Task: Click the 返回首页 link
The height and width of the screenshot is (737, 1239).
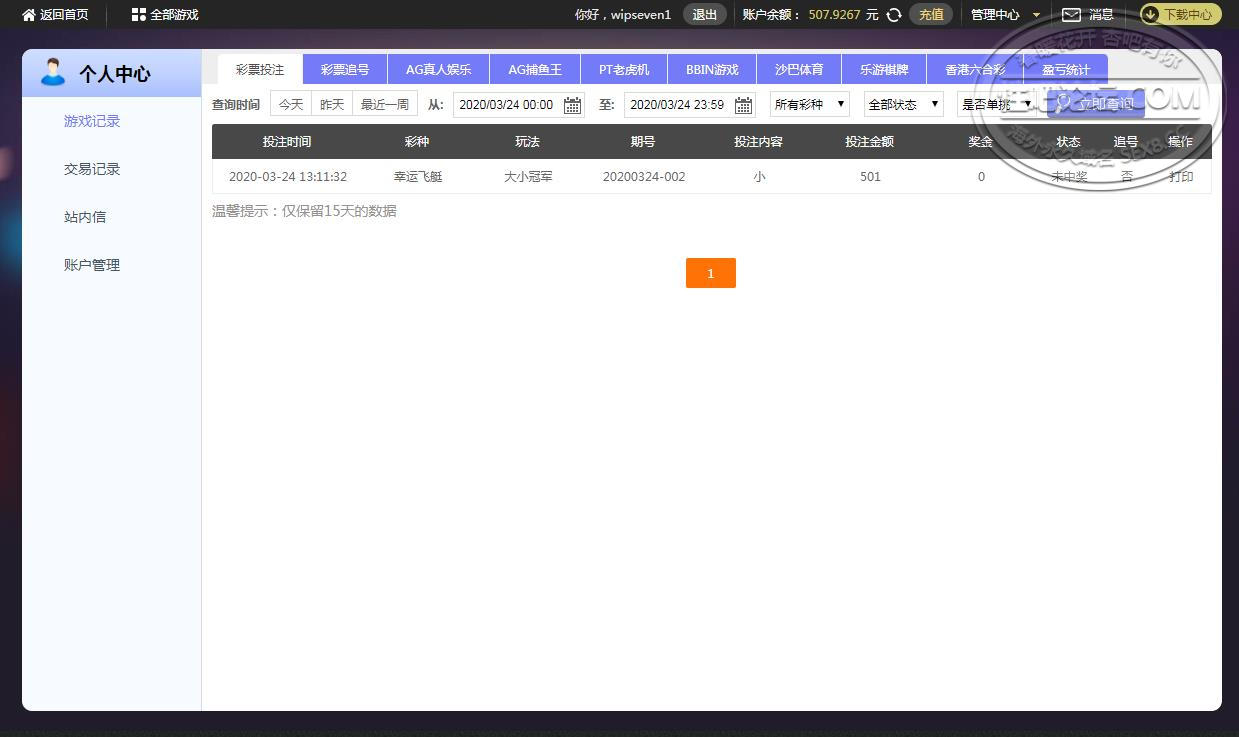Action: [64, 15]
